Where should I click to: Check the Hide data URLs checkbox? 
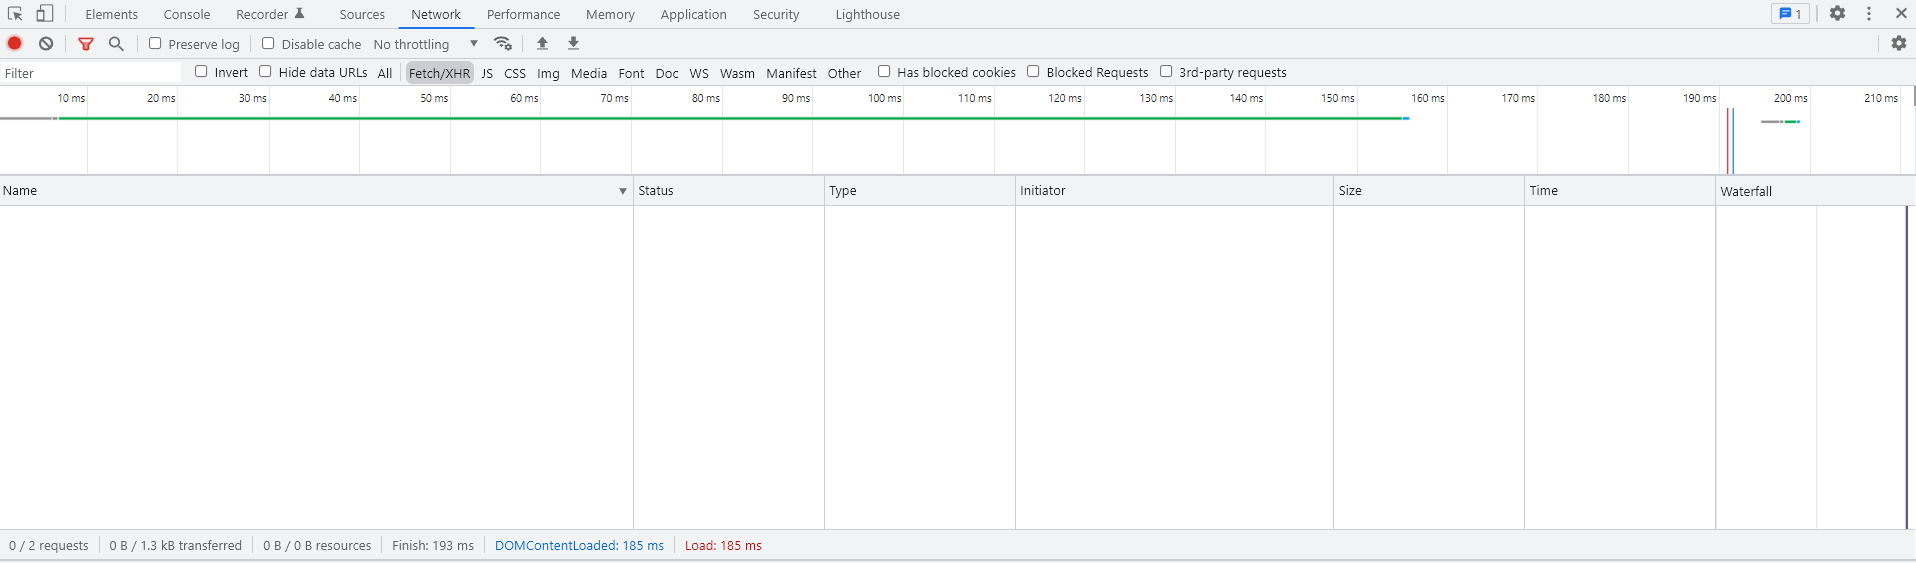265,71
